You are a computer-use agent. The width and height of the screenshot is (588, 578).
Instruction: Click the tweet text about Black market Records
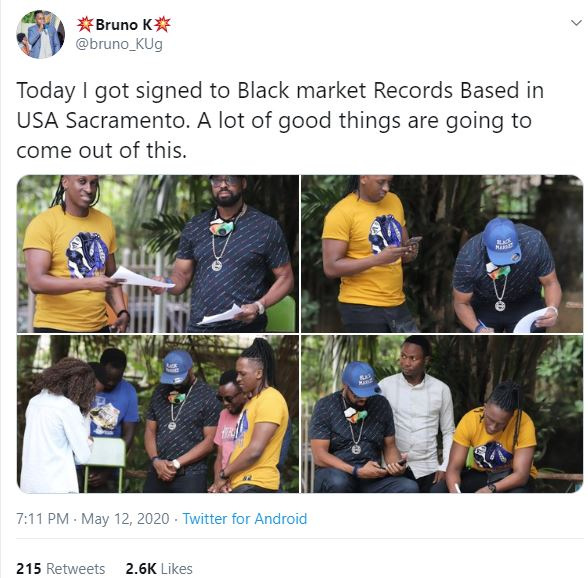[x=280, y=120]
